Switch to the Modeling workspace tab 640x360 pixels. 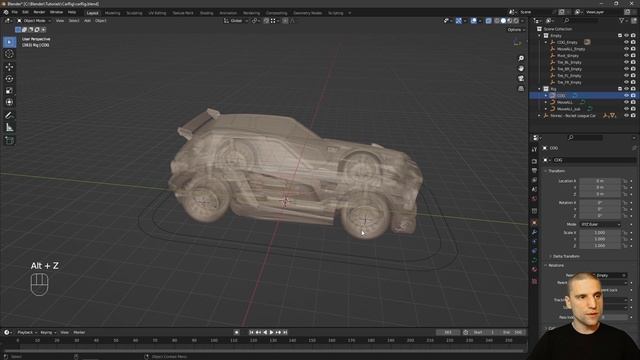(x=113, y=13)
